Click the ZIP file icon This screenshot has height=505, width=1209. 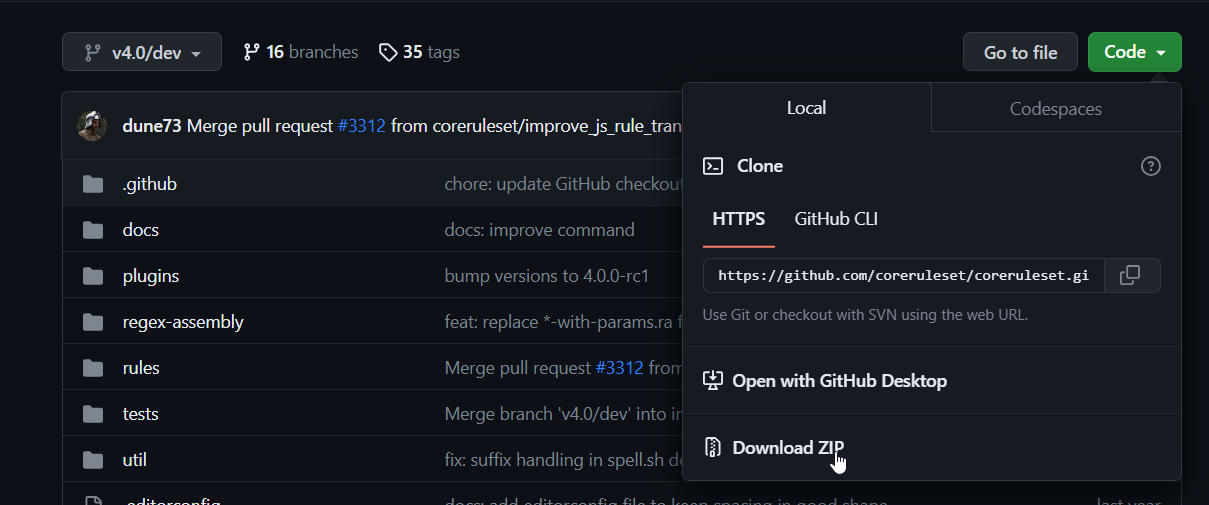713,447
